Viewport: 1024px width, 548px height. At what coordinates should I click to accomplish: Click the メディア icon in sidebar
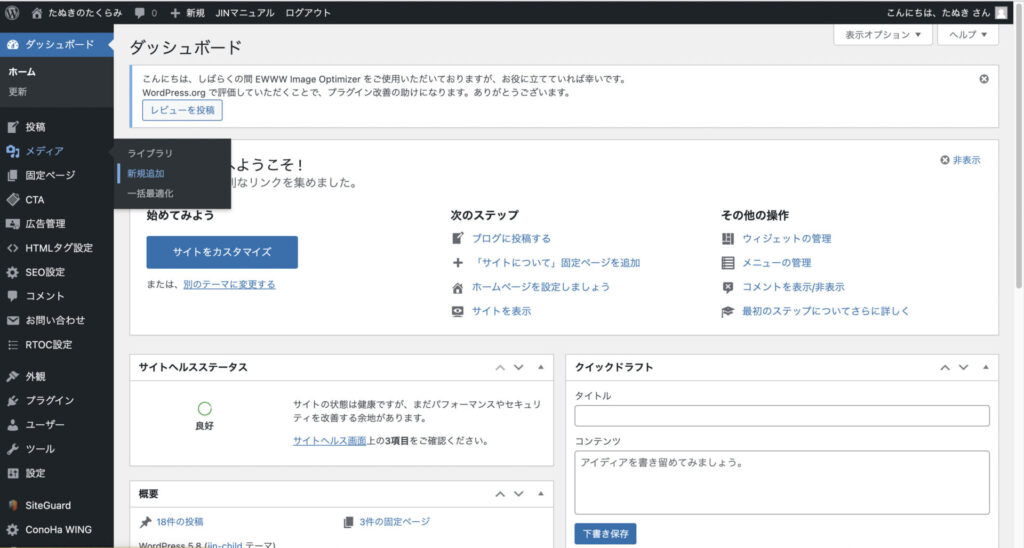(12, 151)
